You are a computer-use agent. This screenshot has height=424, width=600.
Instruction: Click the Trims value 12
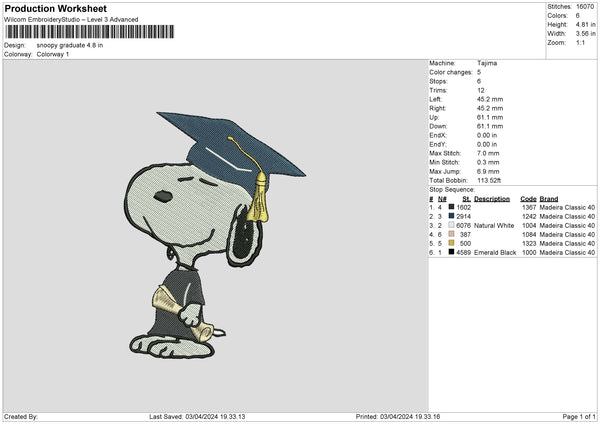coord(481,90)
